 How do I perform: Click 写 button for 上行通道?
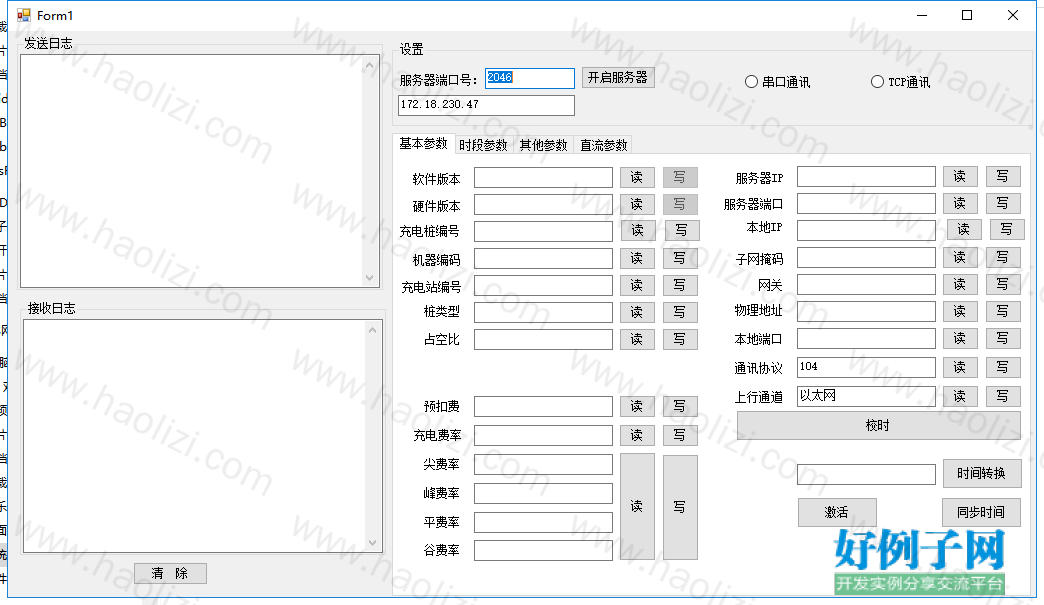pyautogui.click(x=1003, y=397)
